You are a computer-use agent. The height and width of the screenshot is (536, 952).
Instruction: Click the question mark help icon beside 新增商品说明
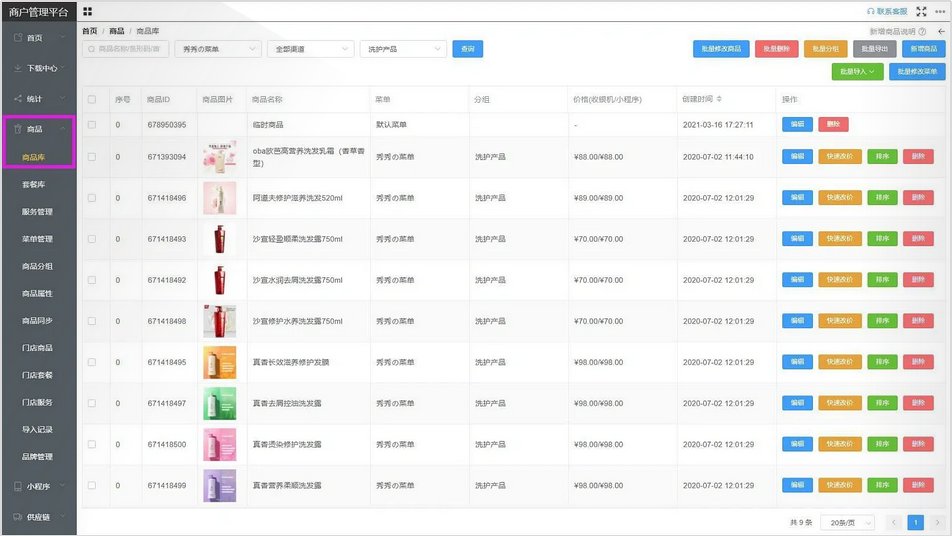pyautogui.click(x=922, y=32)
